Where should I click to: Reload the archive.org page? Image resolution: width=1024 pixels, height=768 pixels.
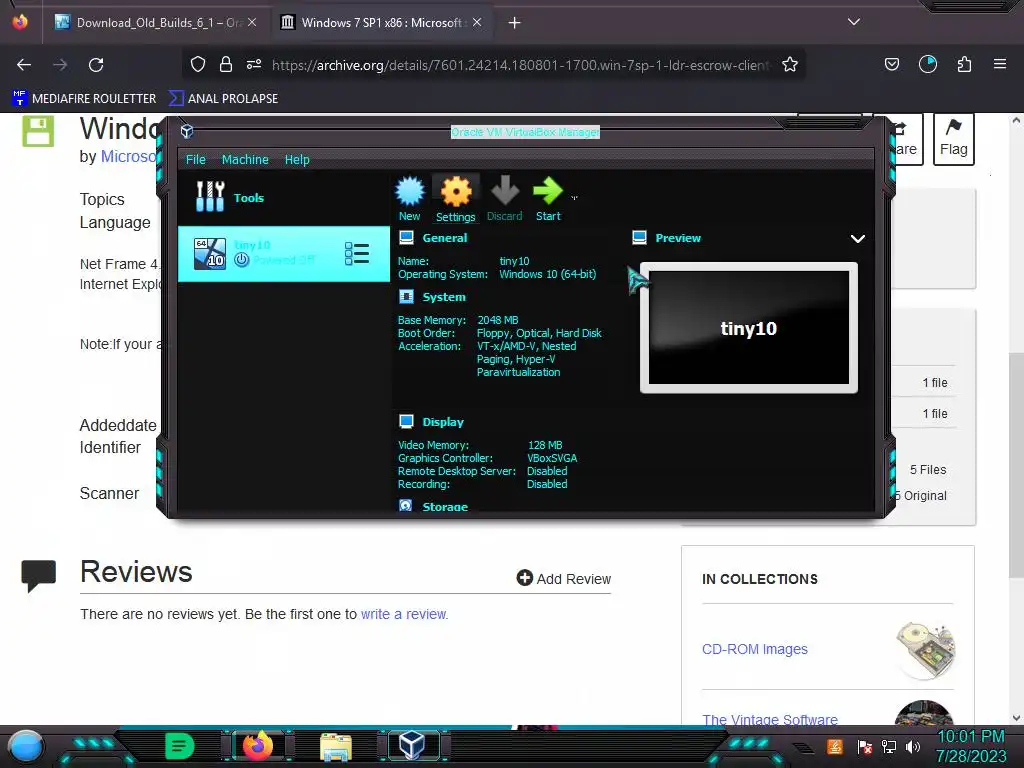tap(96, 65)
